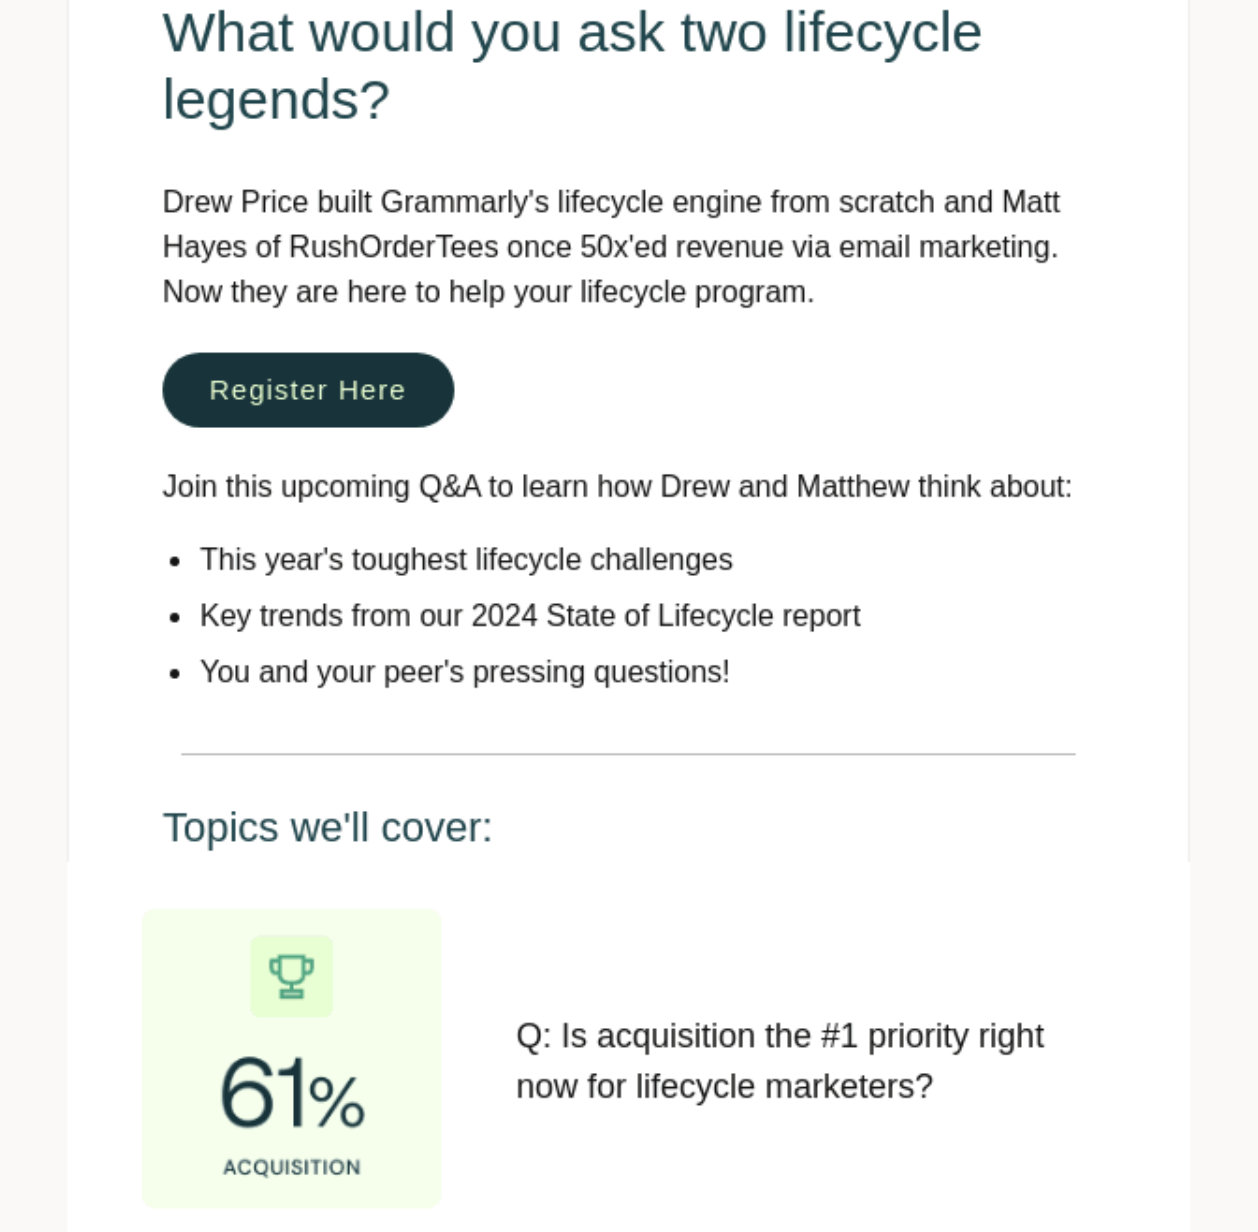Collapse the Q&A learning points list

point(617,486)
